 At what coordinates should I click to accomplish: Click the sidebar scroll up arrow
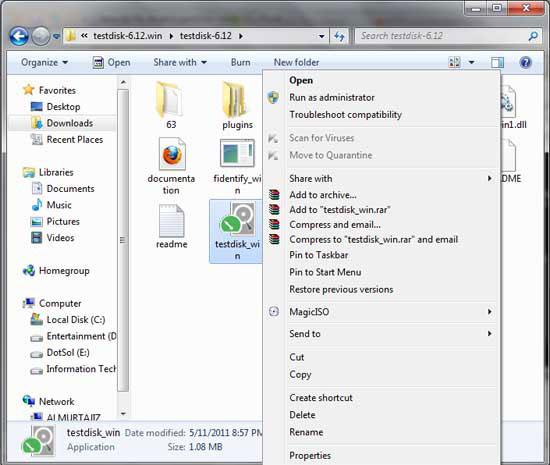pos(123,82)
